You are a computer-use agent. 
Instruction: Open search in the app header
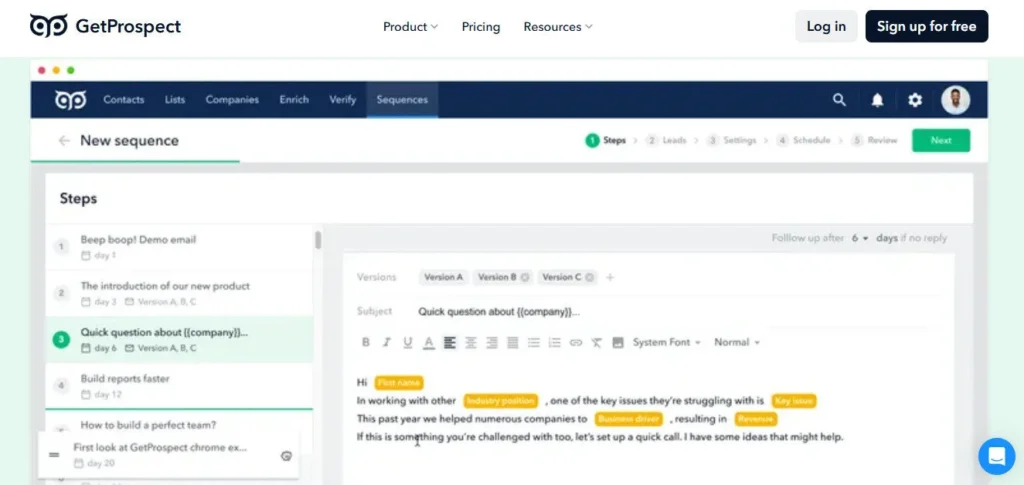pyautogui.click(x=839, y=100)
